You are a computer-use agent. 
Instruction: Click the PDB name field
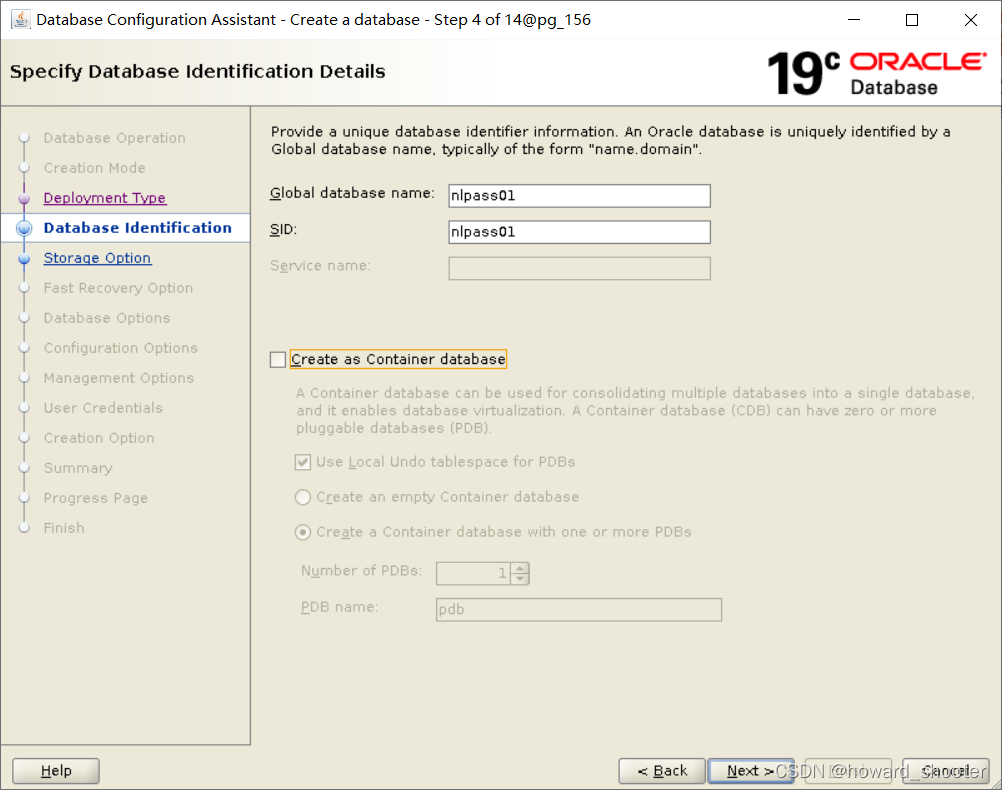(x=579, y=610)
